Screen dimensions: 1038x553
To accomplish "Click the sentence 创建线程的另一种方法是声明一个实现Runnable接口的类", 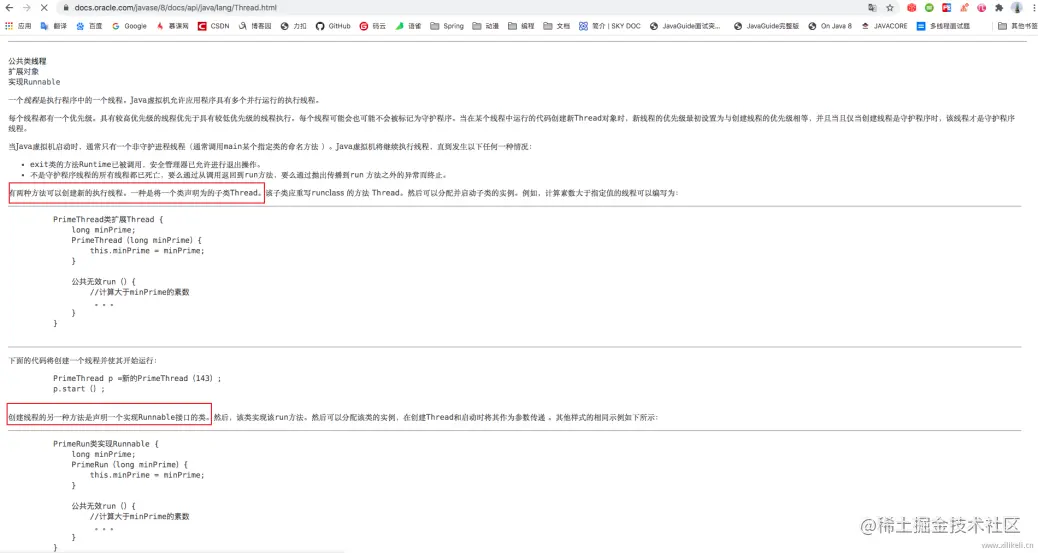I will [109, 417].
